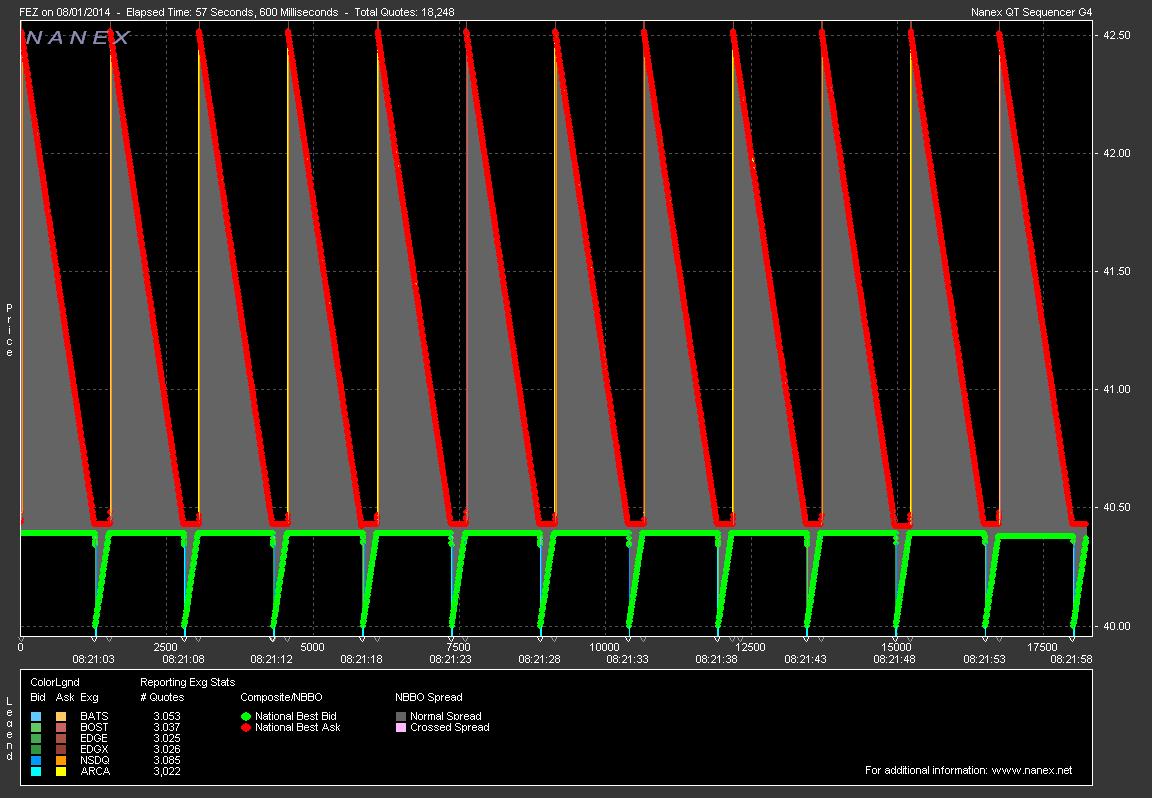Click the 08:21:28 time label
Screen dimensions: 1152x798
tap(539, 659)
